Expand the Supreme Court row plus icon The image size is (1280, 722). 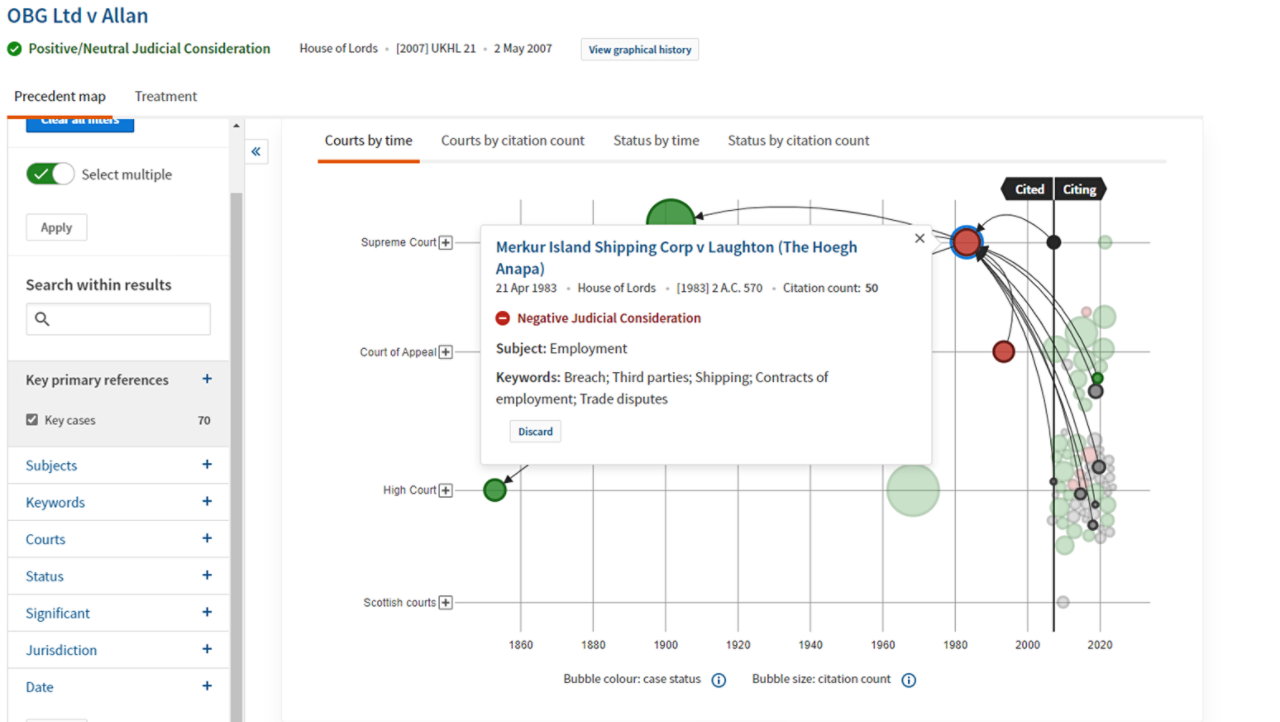(446, 243)
